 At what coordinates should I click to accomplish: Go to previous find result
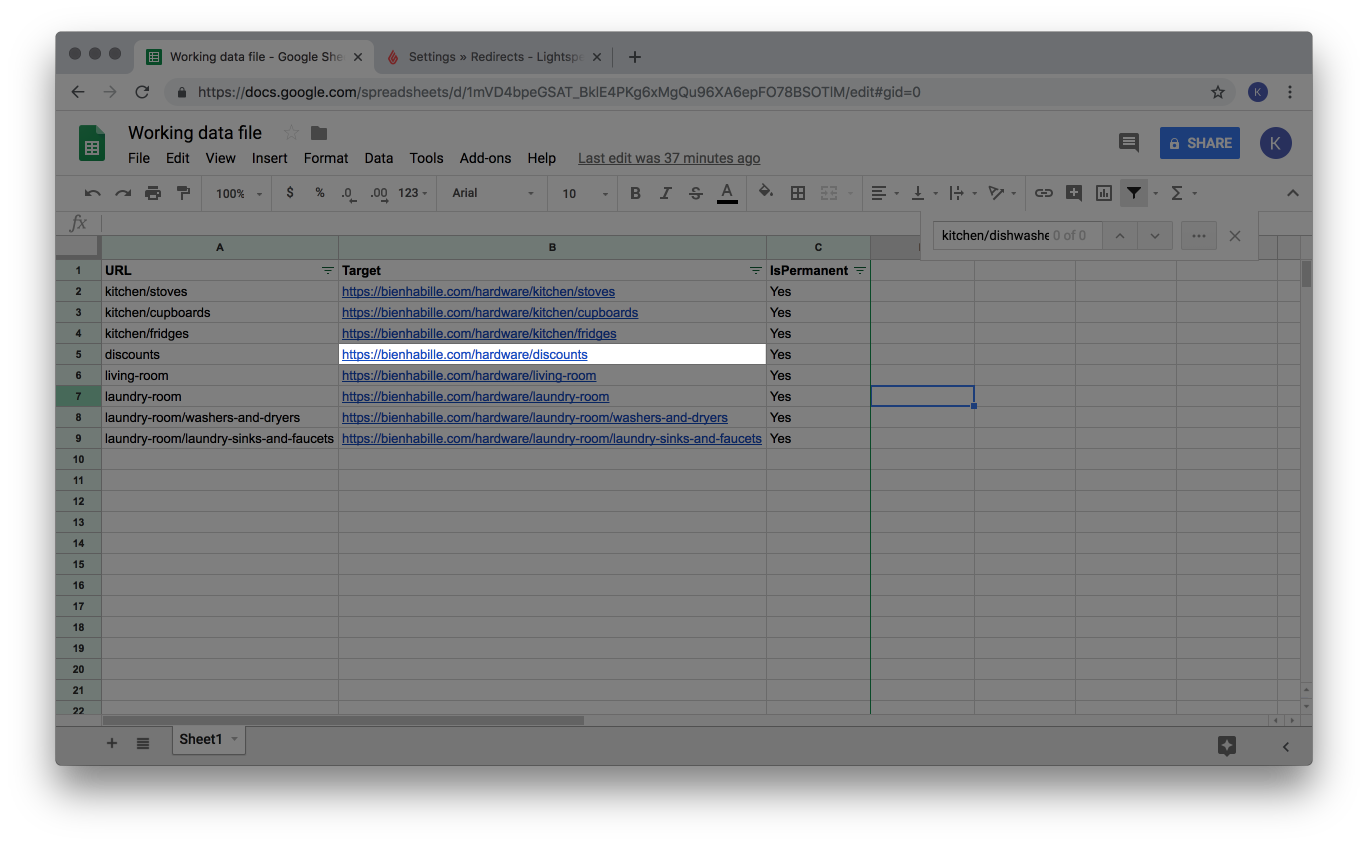(1120, 236)
